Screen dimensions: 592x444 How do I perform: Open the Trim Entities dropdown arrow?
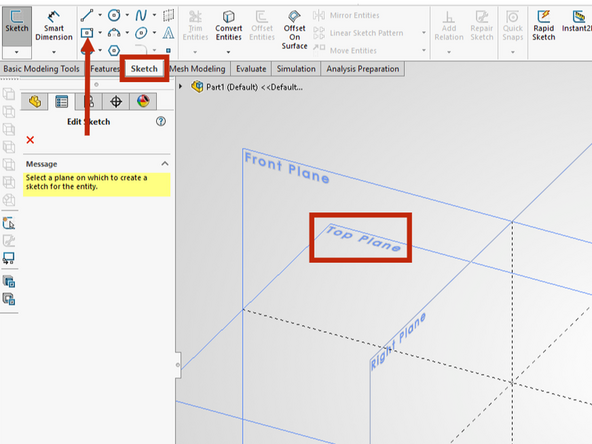point(195,52)
